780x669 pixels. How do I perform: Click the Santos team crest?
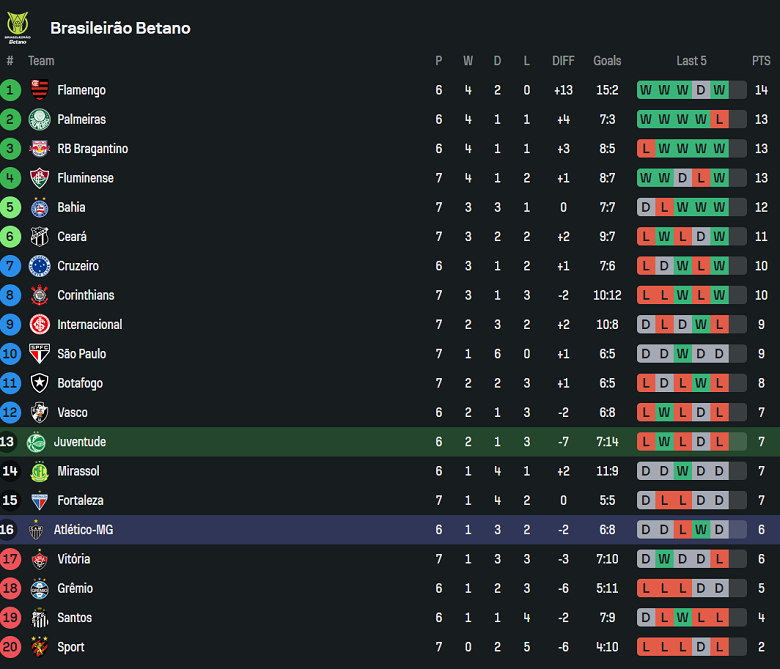[40, 618]
